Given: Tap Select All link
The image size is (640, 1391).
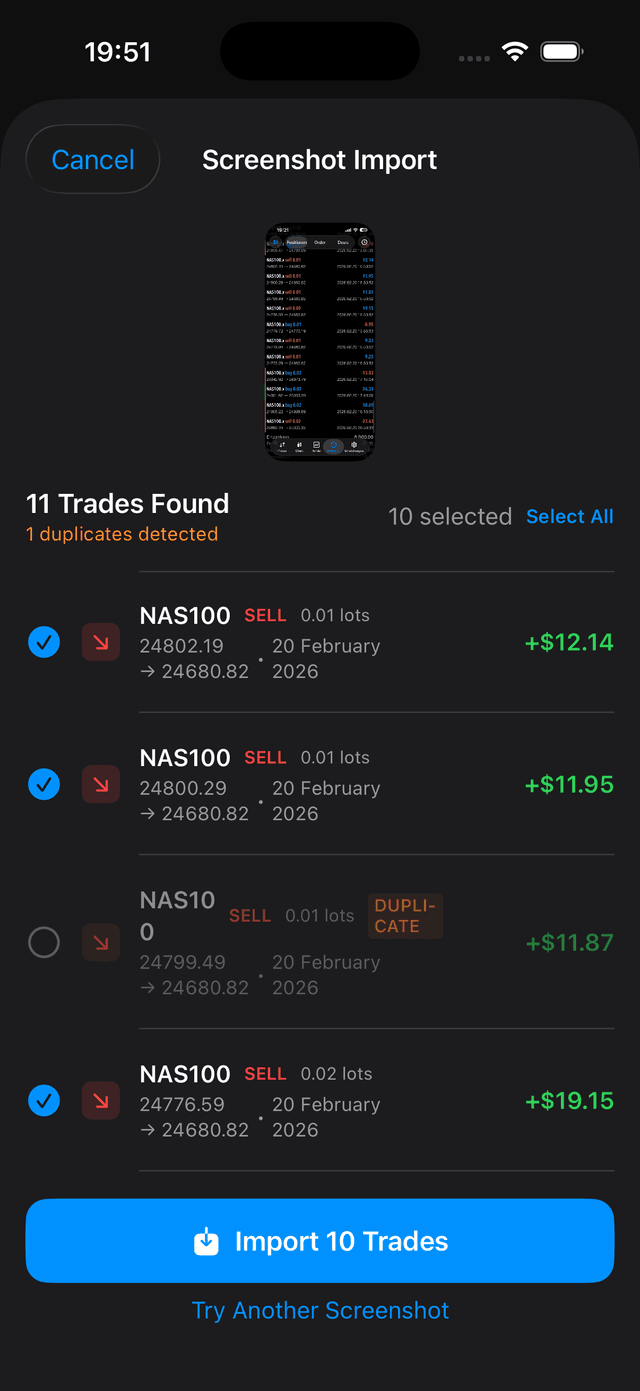Looking at the screenshot, I should point(570,517).
